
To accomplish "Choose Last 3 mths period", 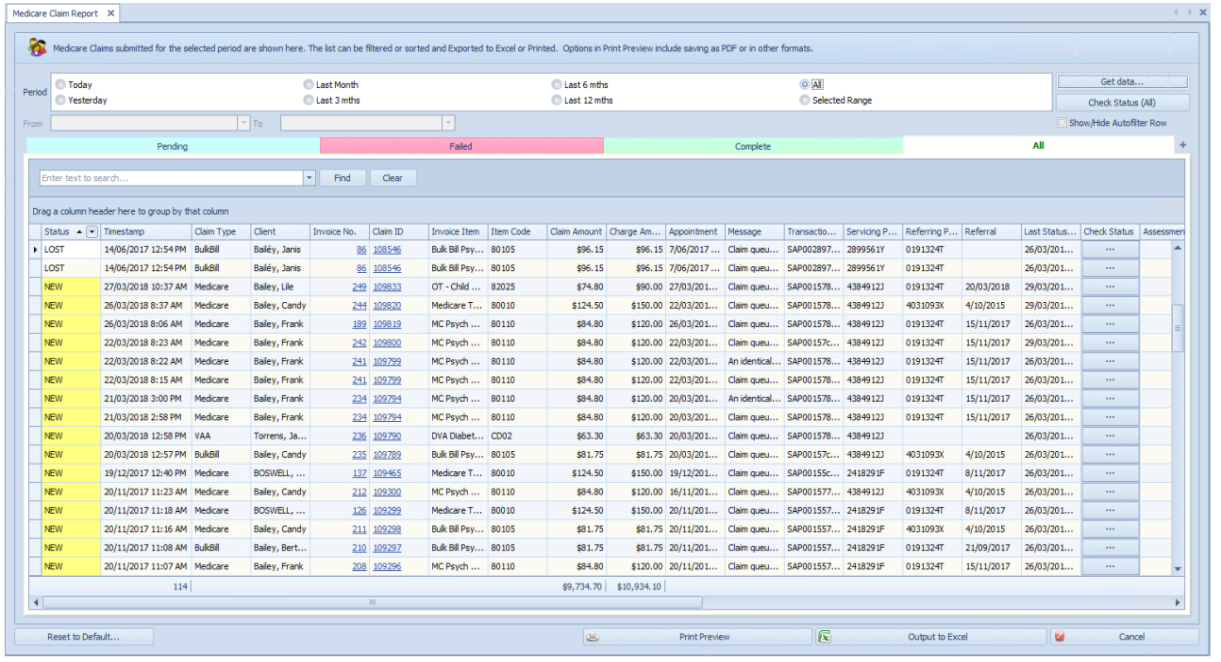I will 308,100.
